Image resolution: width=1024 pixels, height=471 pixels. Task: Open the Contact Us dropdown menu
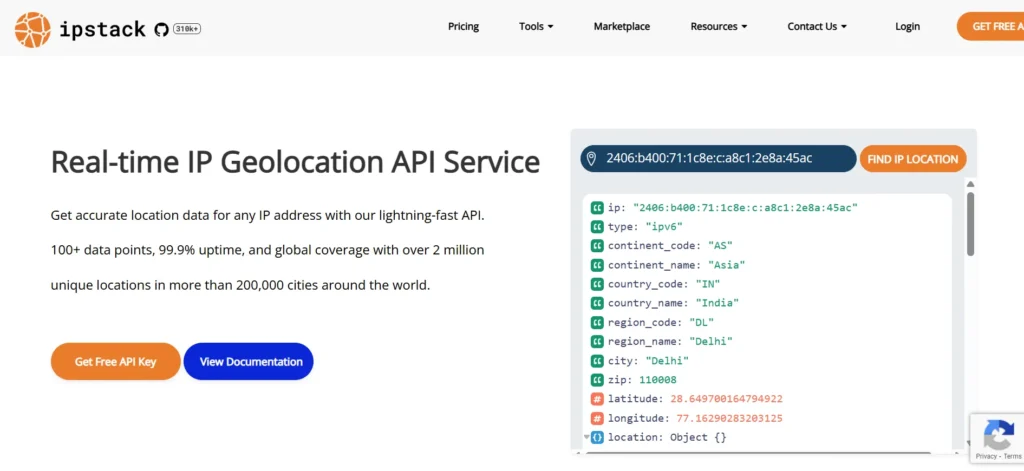point(817,27)
